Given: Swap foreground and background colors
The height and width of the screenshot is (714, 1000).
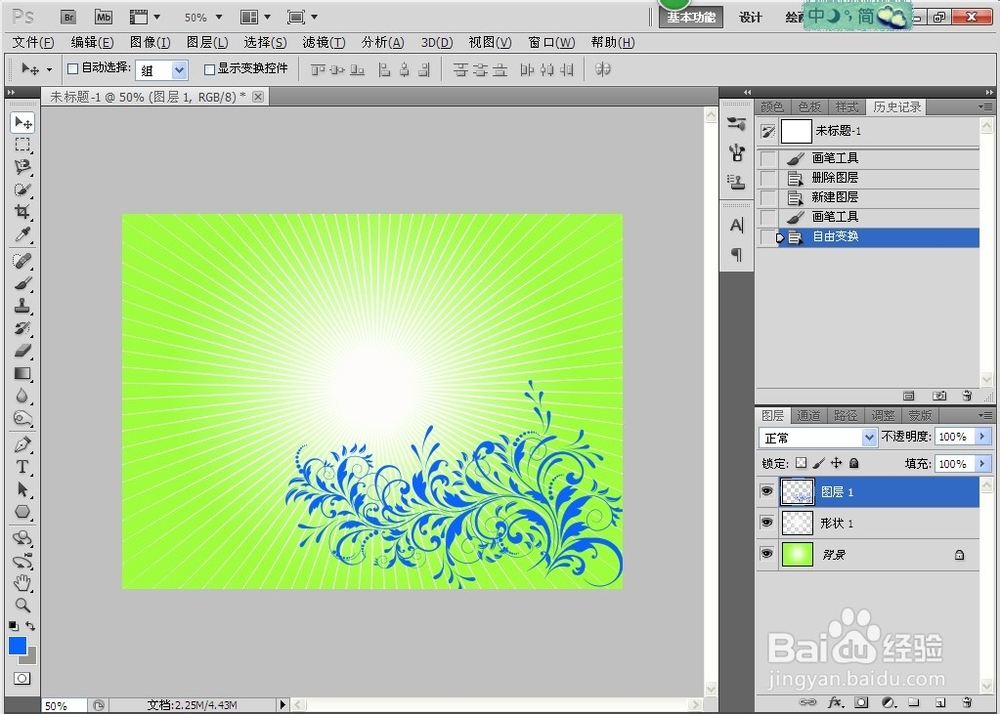Looking at the screenshot, I should tap(31, 627).
